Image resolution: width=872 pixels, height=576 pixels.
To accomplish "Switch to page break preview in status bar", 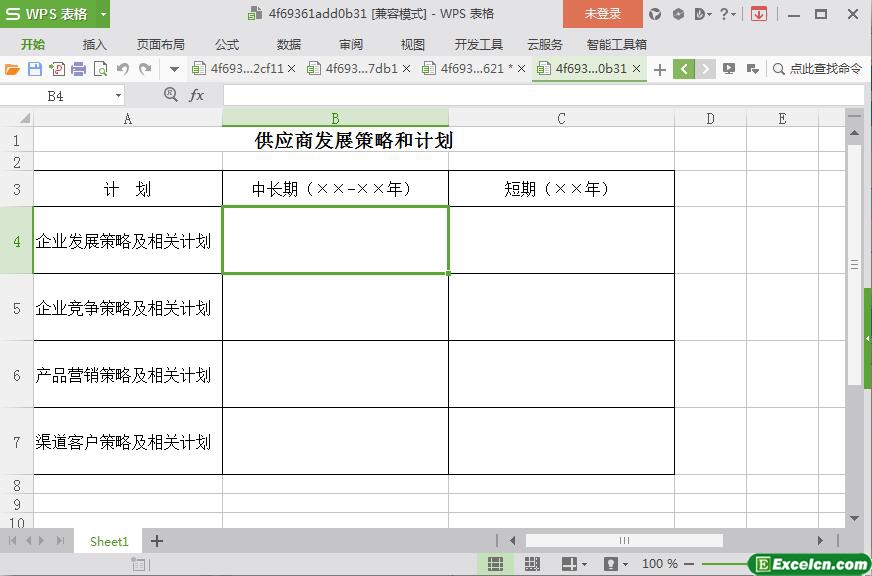I will pos(532,564).
